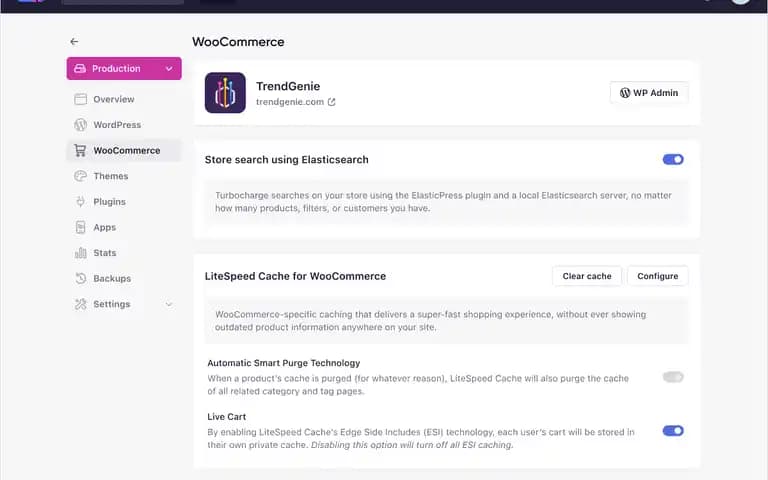Select WooCommerce in the sidebar
This screenshot has width=768, height=480.
(124, 150)
